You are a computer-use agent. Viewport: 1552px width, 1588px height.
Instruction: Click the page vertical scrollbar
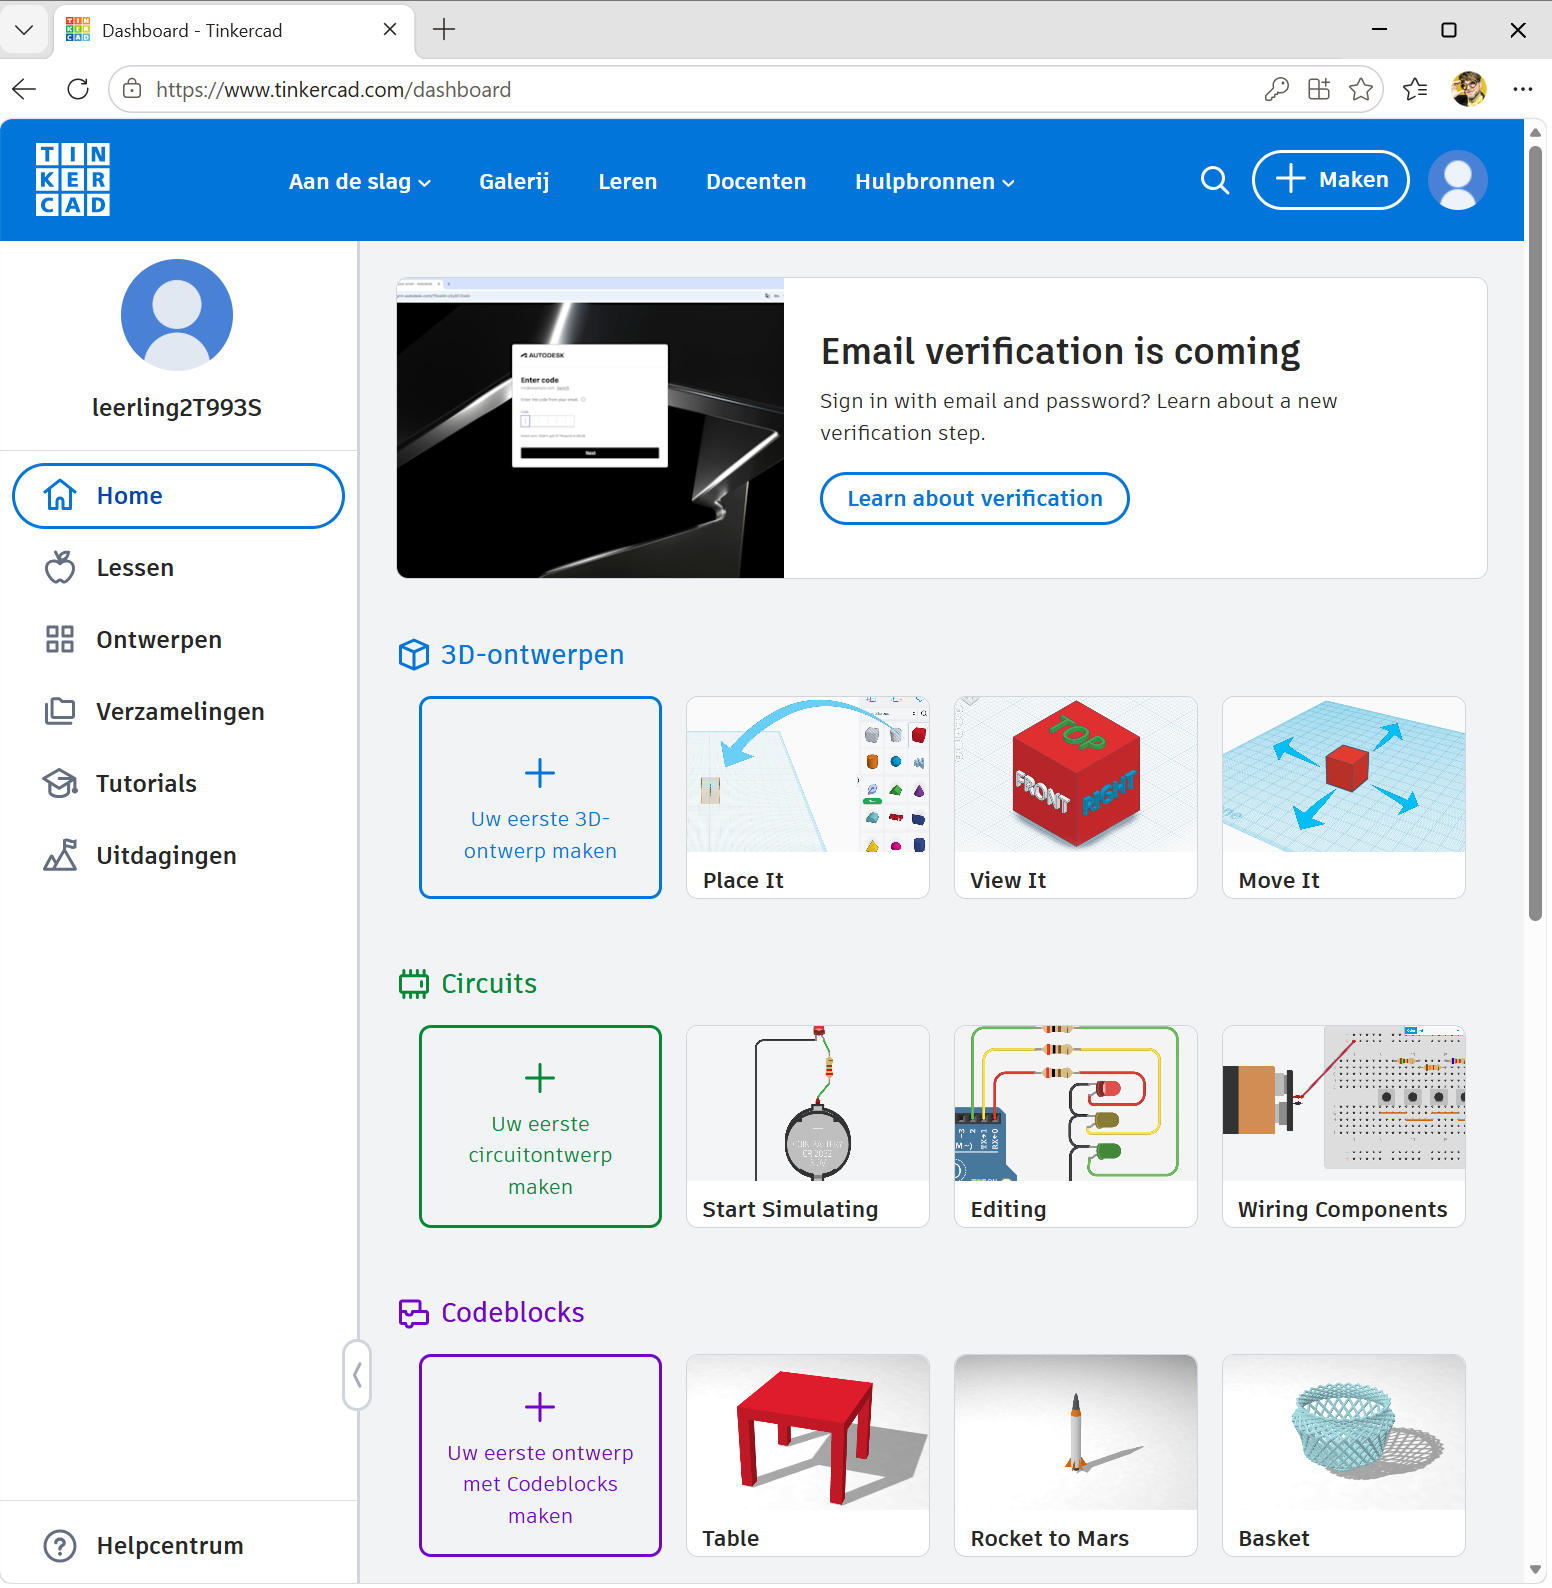coord(1535,534)
